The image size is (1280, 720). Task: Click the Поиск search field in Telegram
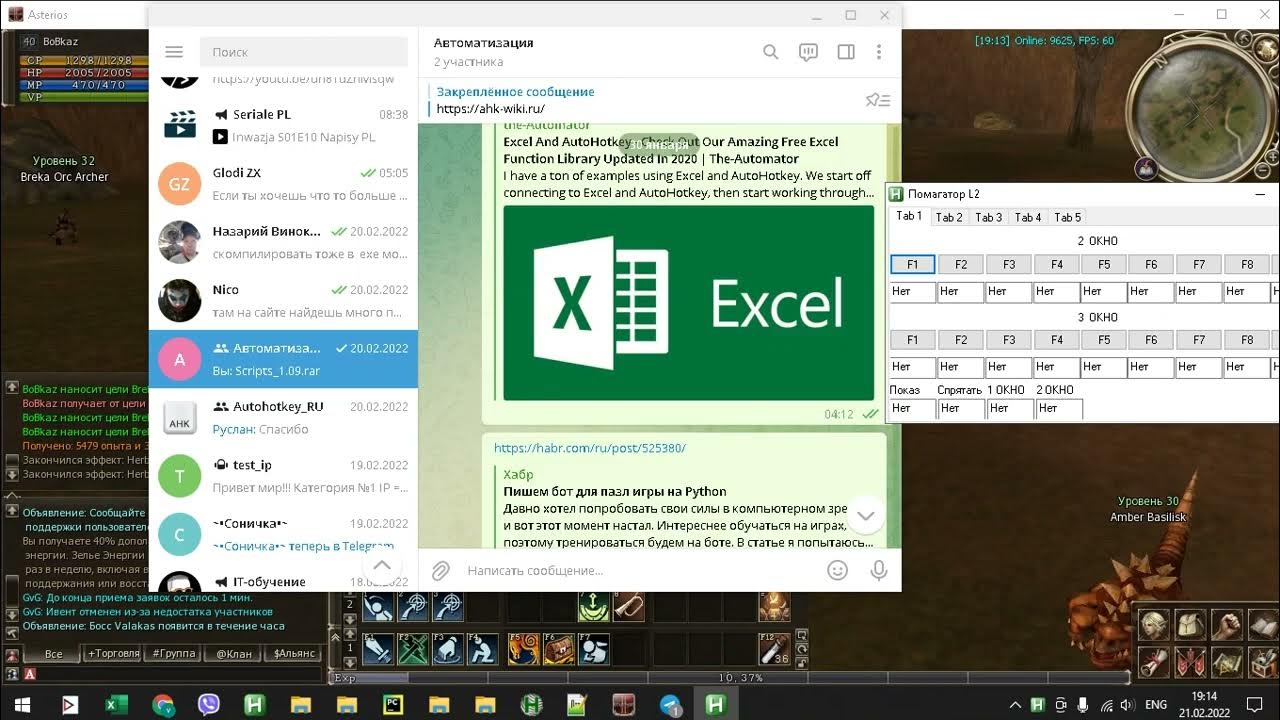304,52
